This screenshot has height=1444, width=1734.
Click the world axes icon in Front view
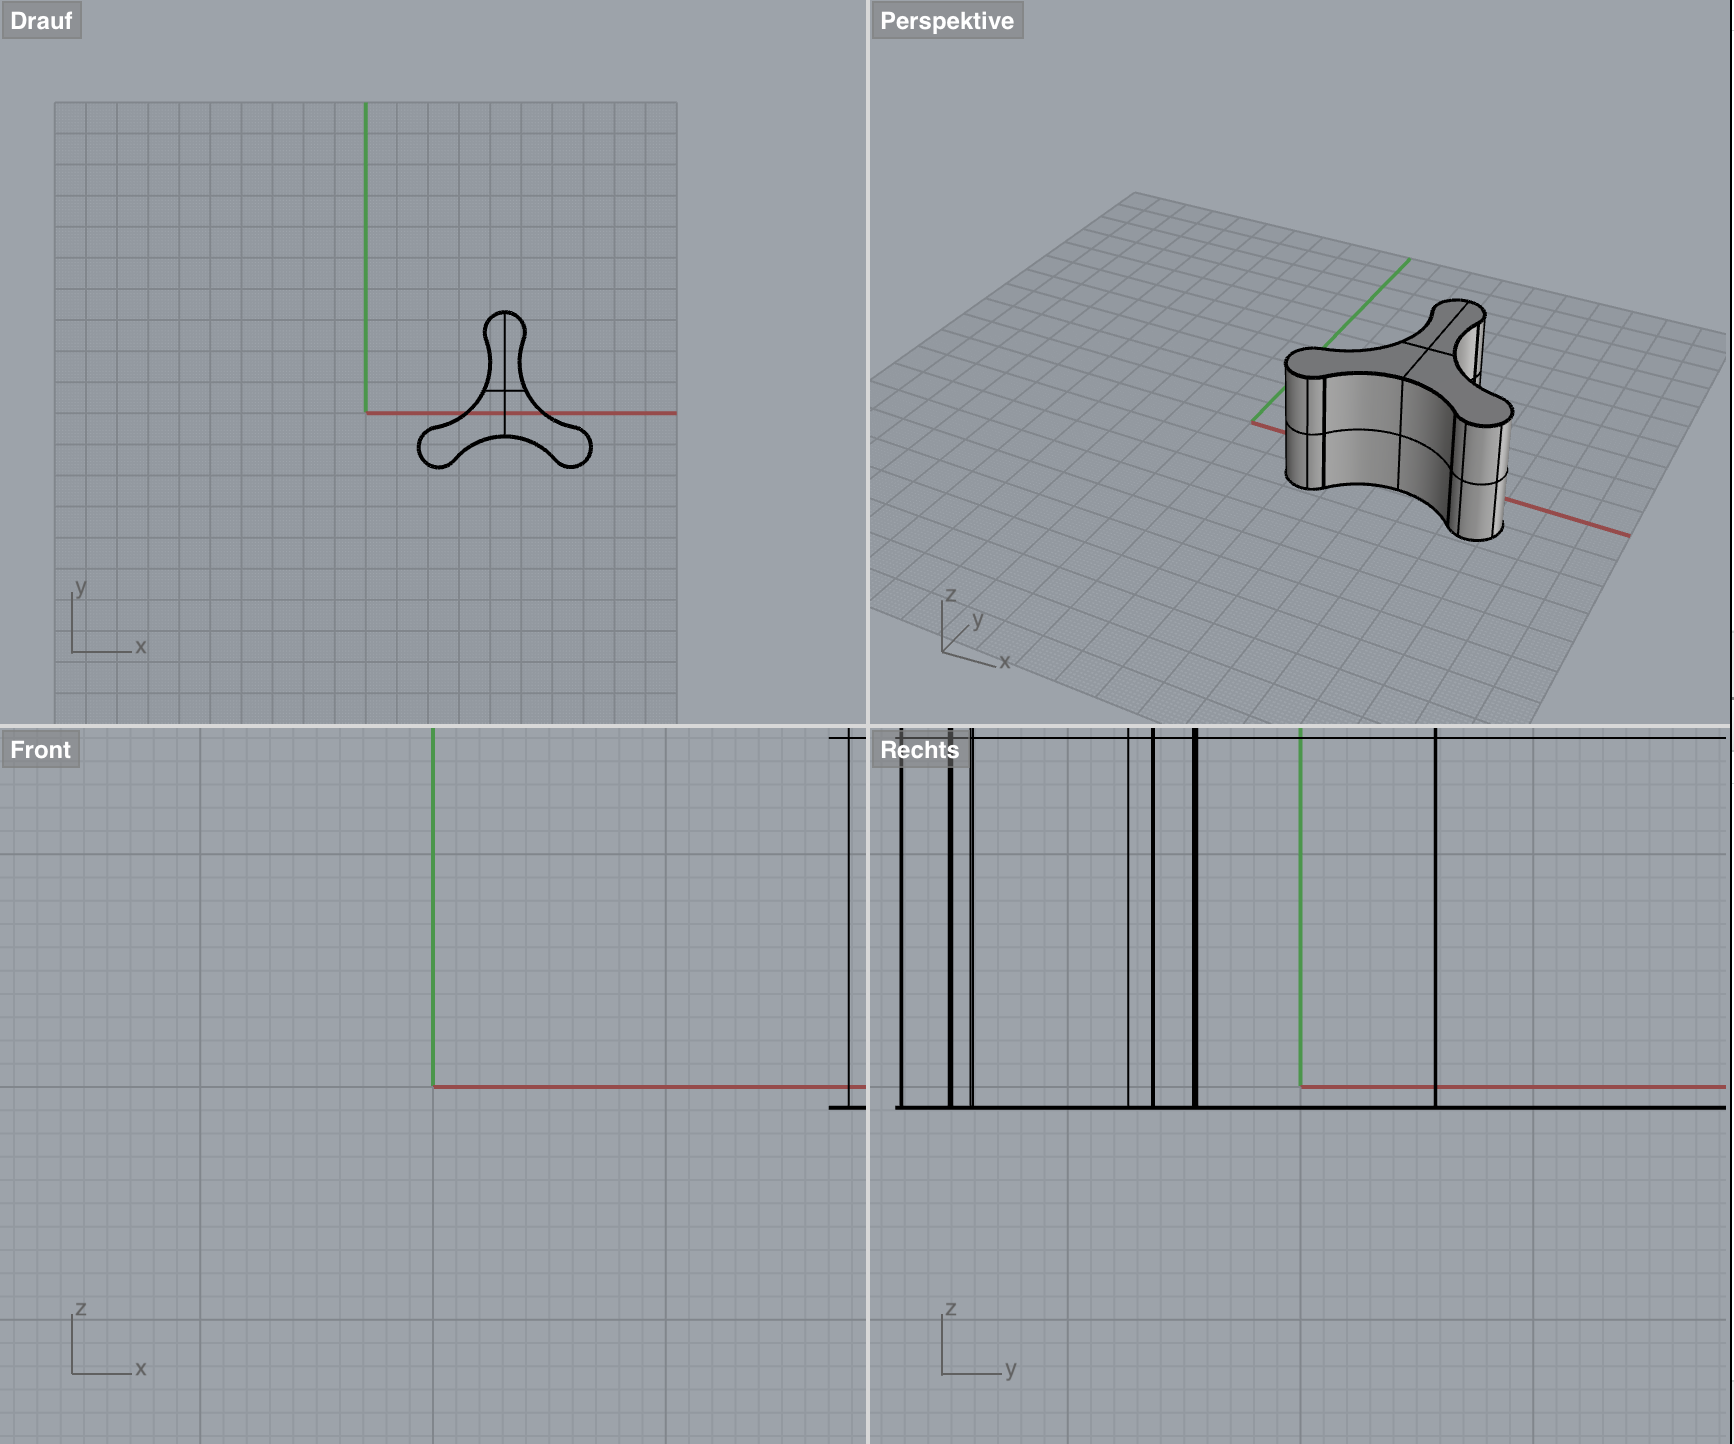point(108,1340)
